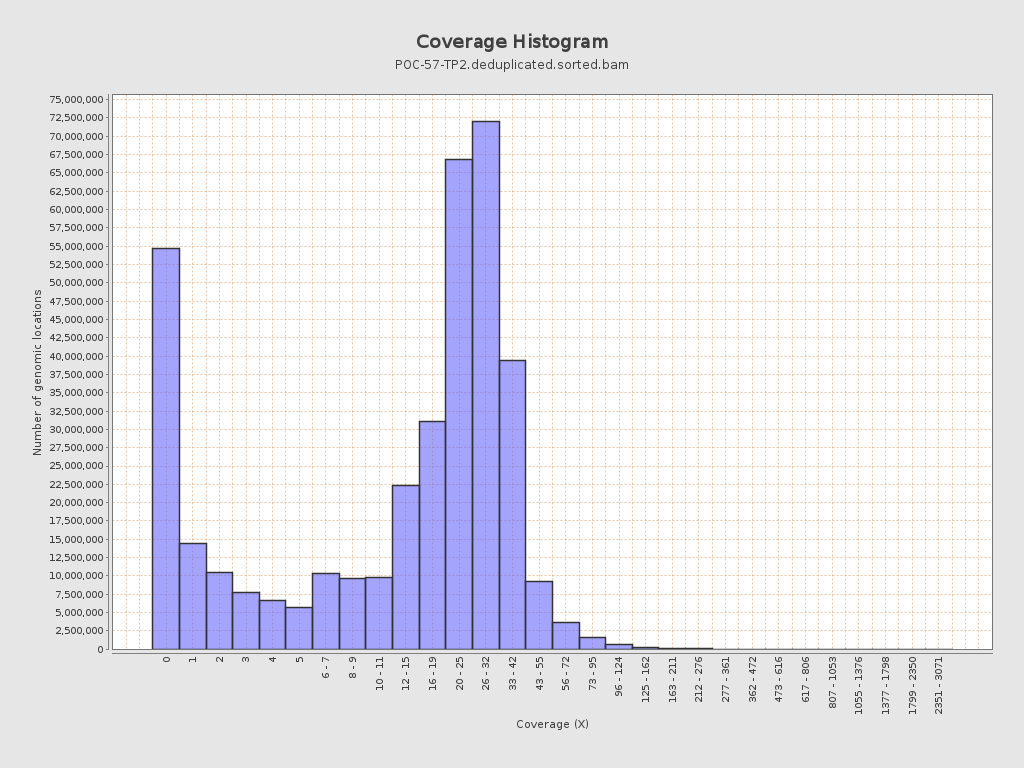Image resolution: width=1024 pixels, height=768 pixels.
Task: Click the bar for coverage 5
Action: pyautogui.click(x=299, y=628)
